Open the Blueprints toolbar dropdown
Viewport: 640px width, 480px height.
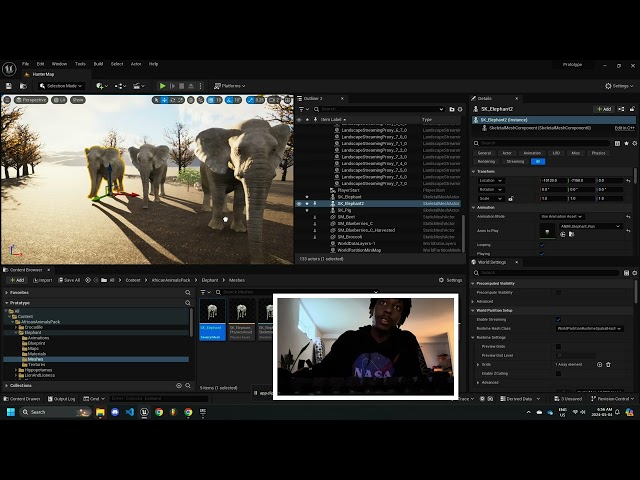(x=120, y=86)
